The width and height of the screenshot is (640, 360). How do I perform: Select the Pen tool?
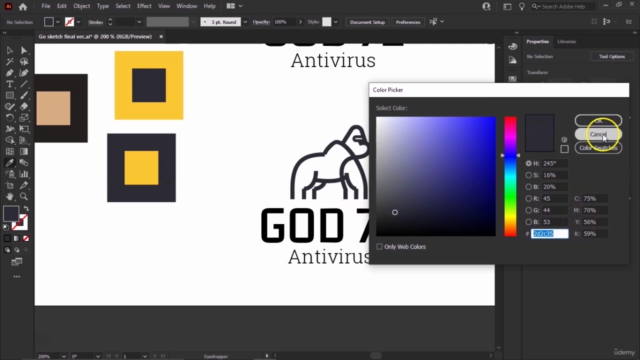coord(9,73)
